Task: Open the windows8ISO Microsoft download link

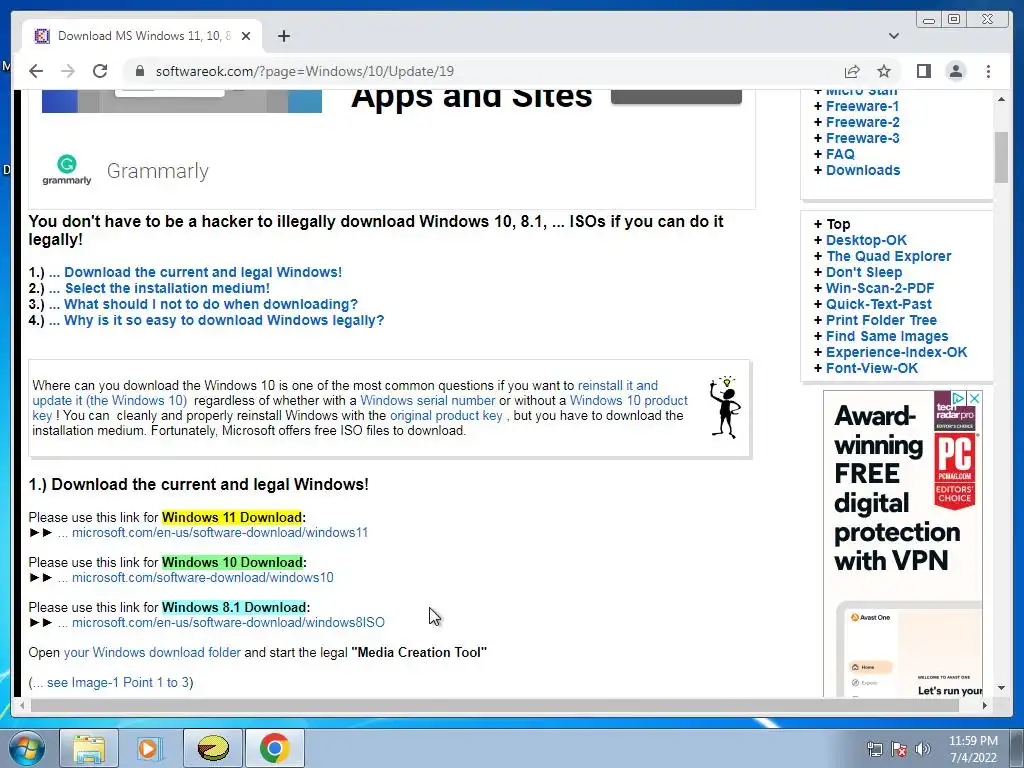Action: (228, 623)
